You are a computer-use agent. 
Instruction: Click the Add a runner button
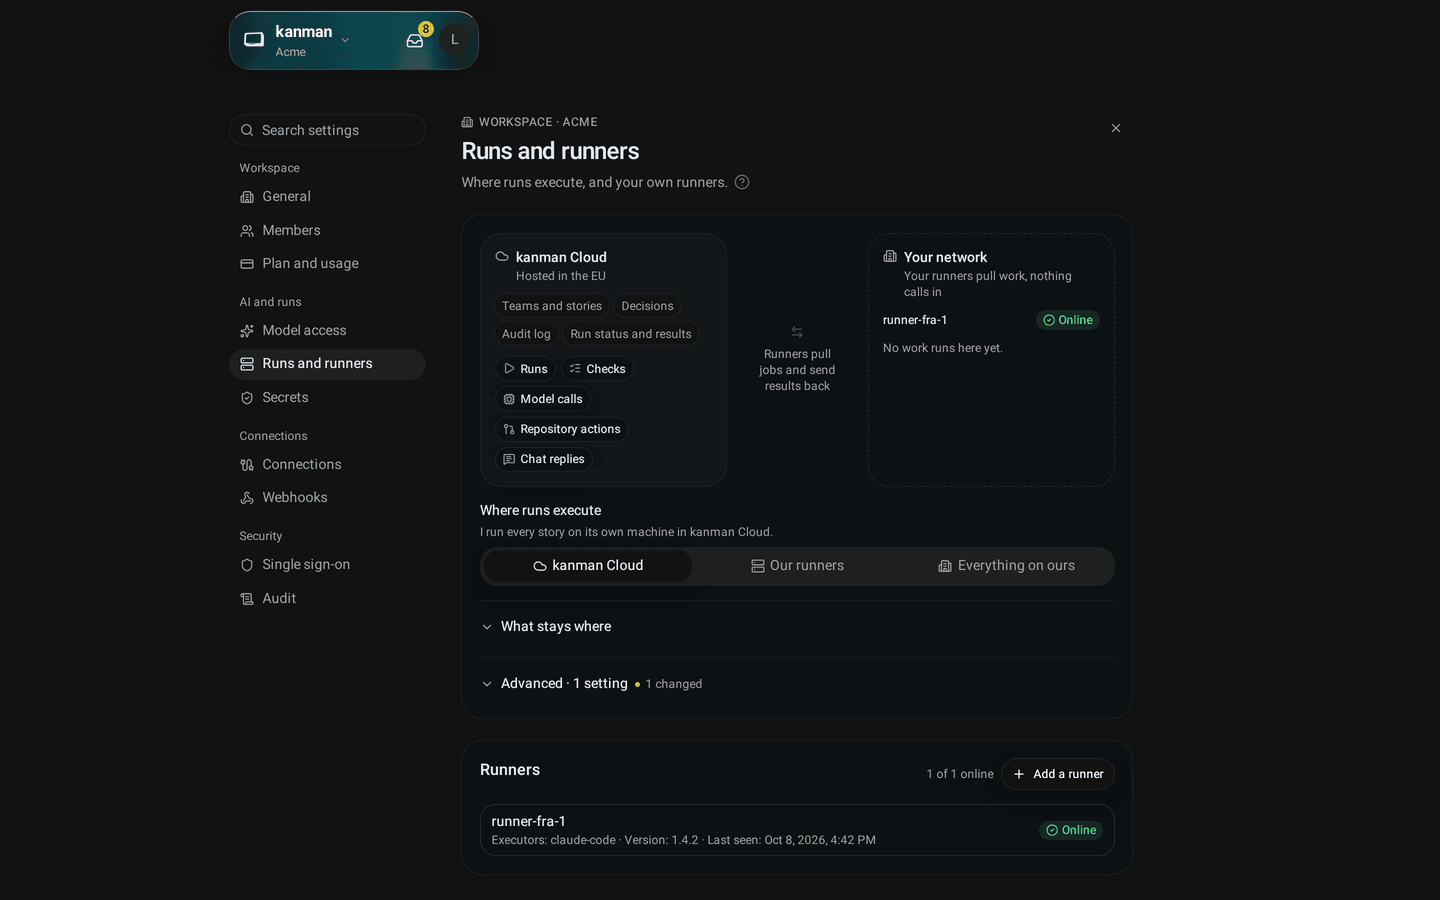click(1058, 774)
